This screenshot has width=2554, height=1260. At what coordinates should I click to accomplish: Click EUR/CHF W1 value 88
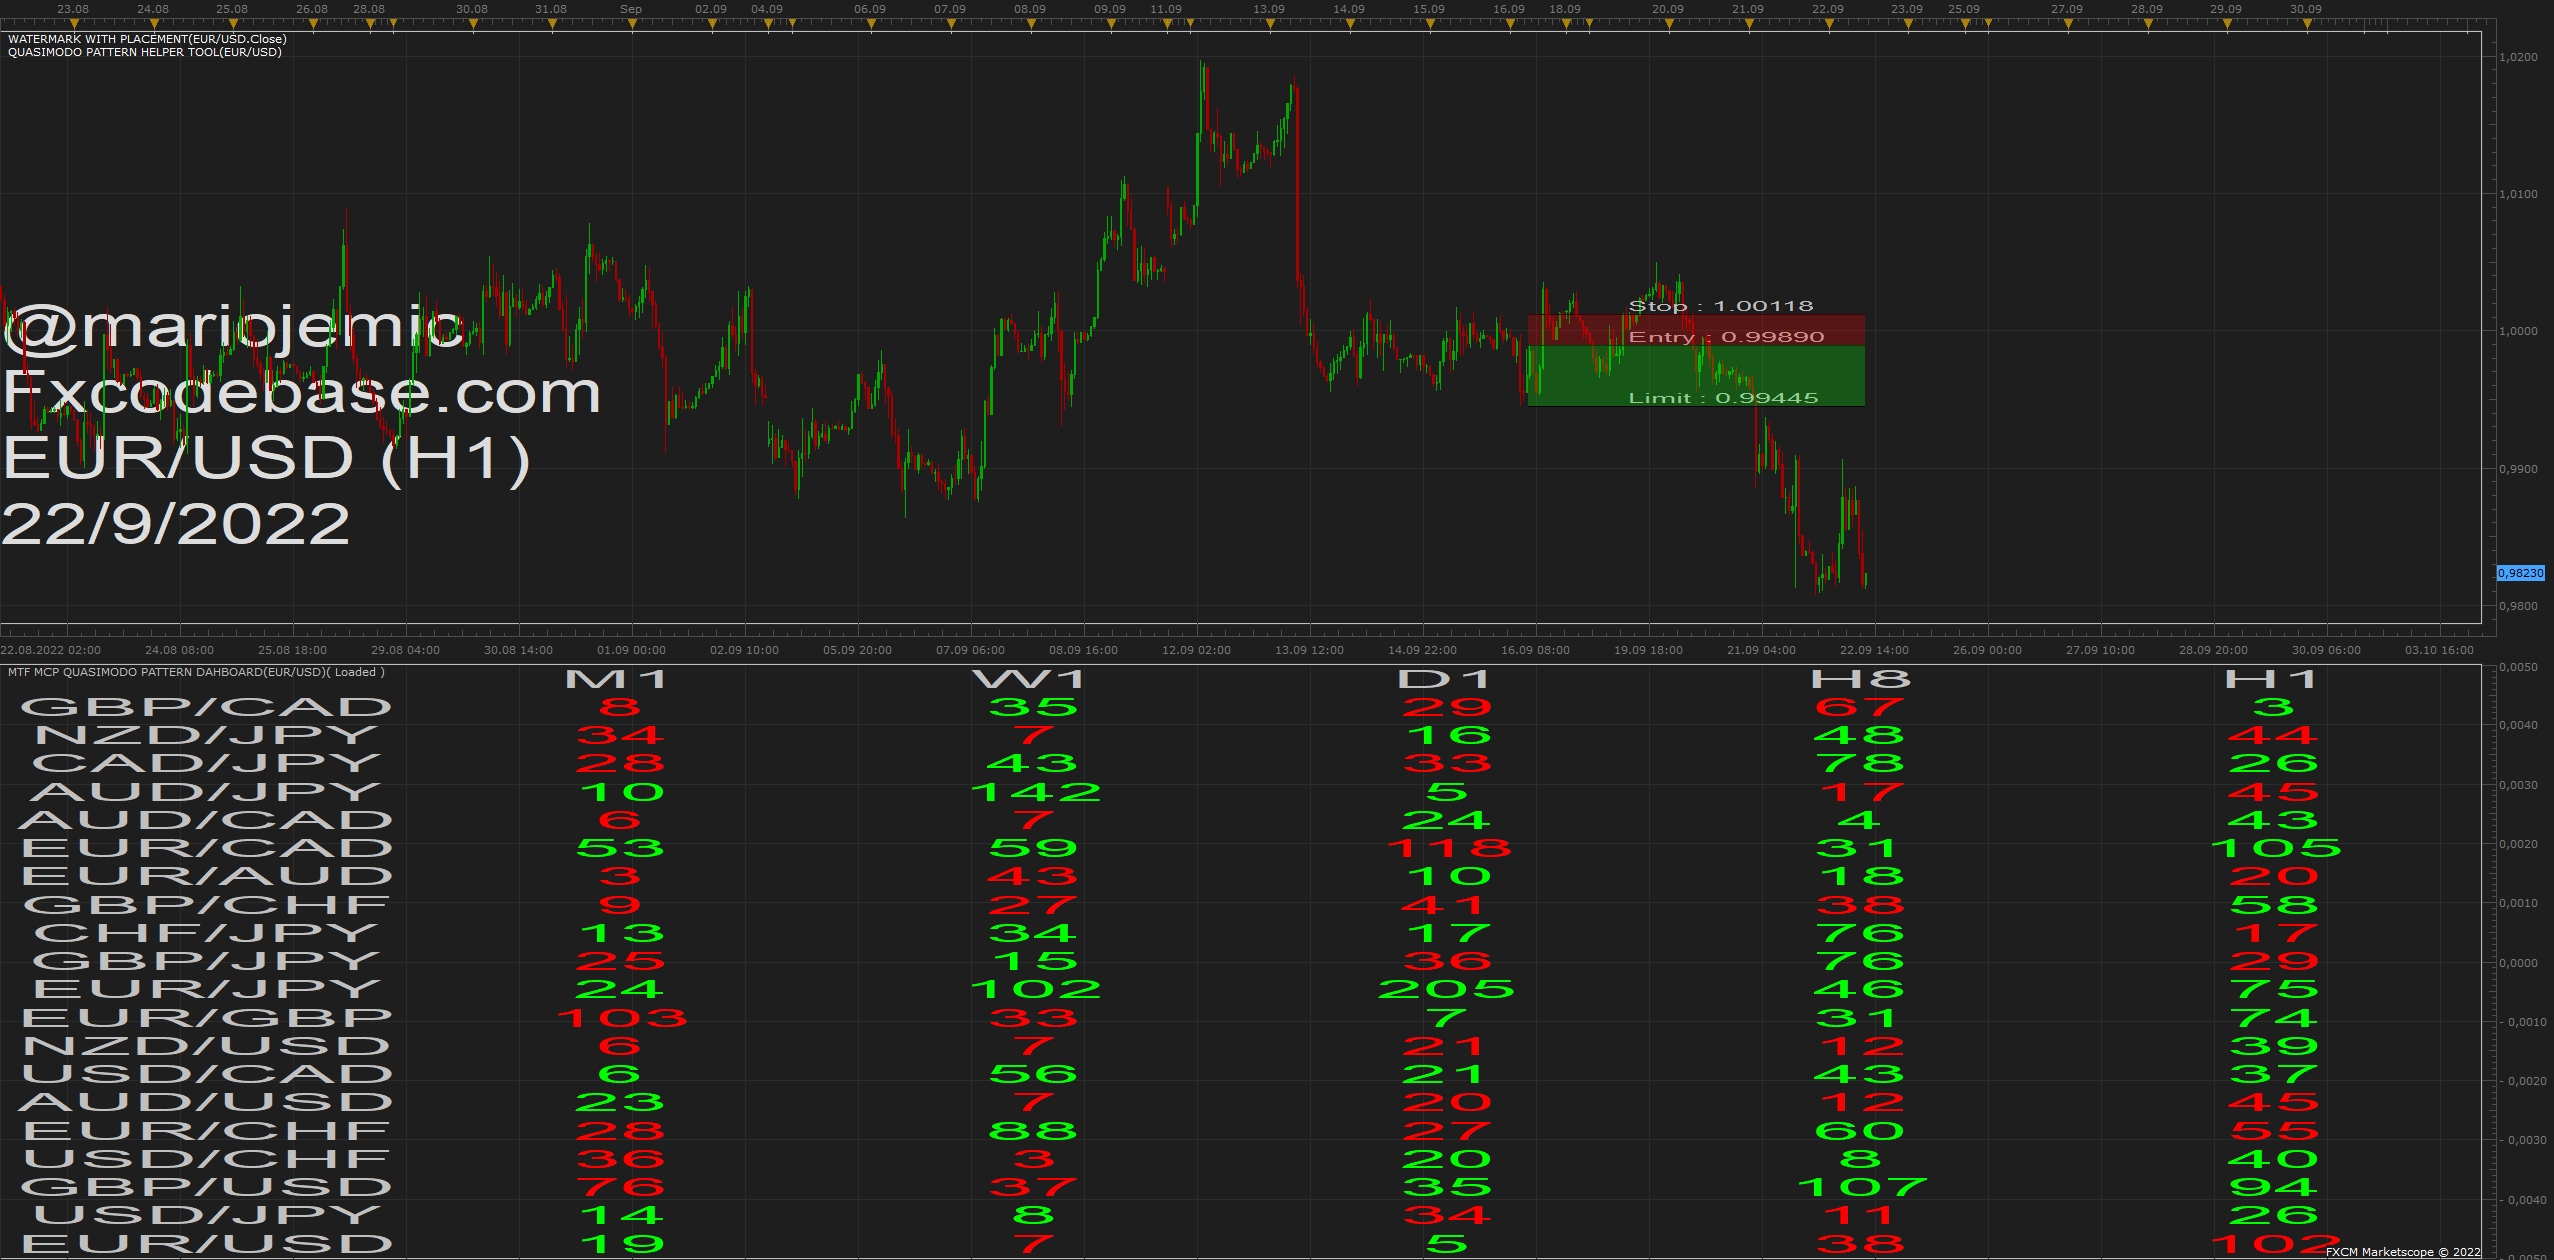(1033, 1131)
